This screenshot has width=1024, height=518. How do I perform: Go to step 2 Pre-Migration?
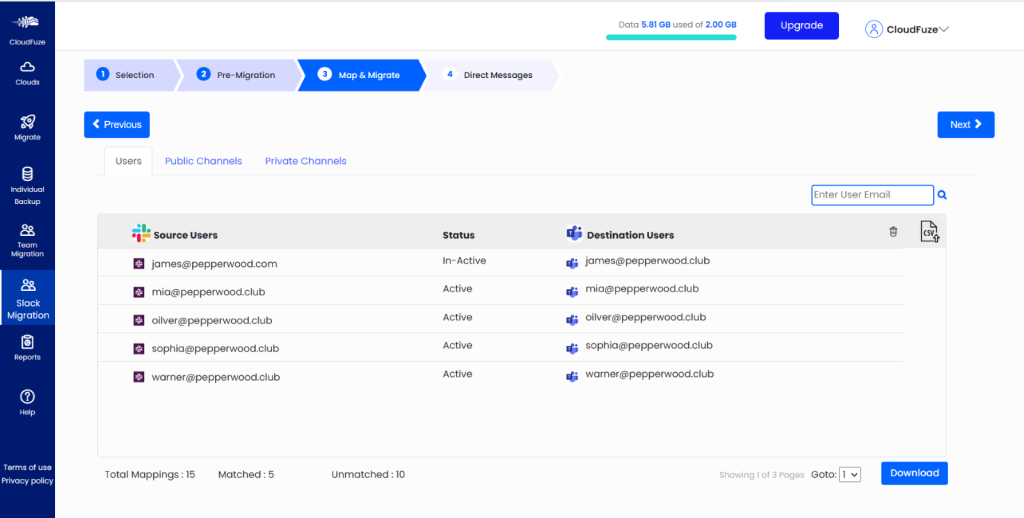tap(238, 75)
